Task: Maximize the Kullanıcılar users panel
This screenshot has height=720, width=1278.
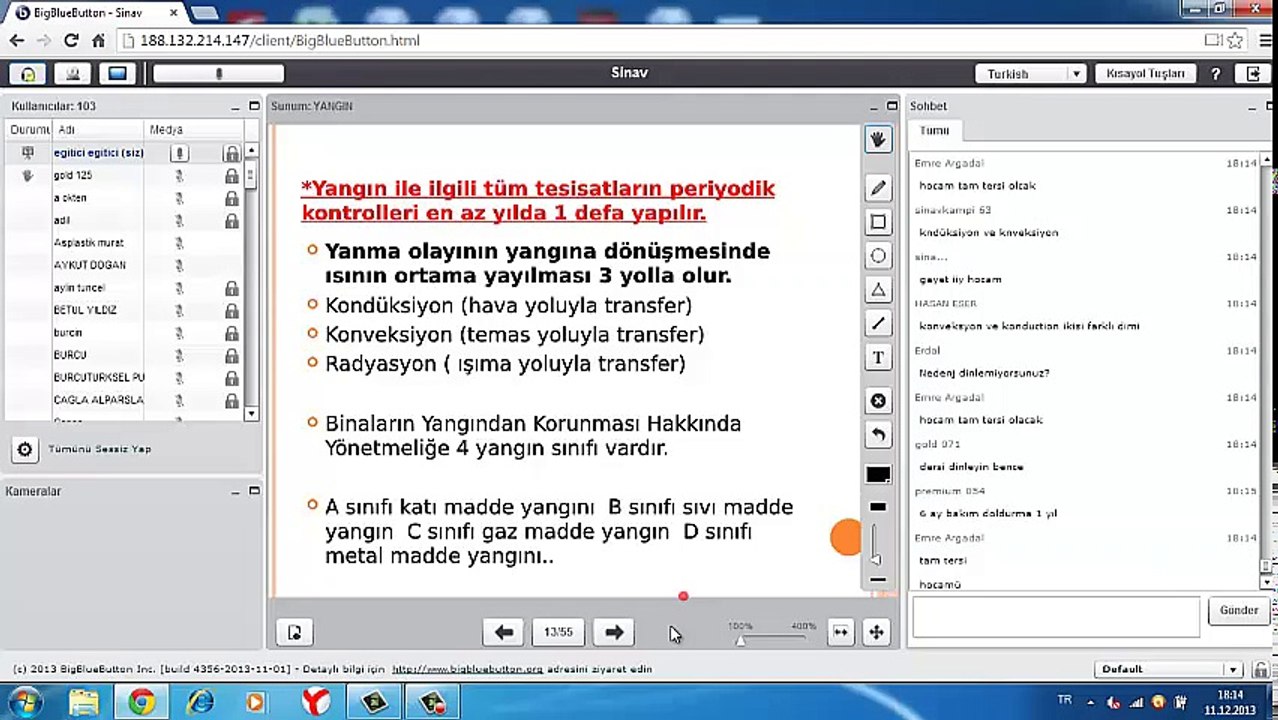Action: (x=254, y=106)
